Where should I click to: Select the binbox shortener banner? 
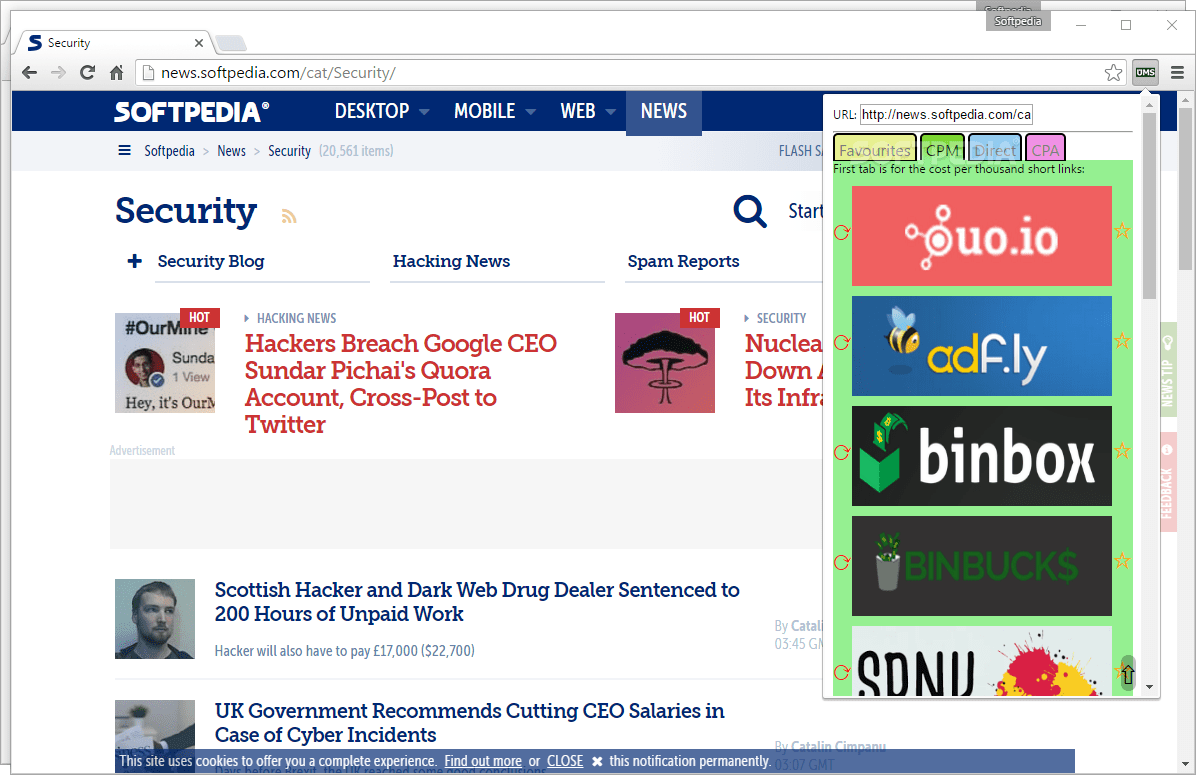pos(982,455)
